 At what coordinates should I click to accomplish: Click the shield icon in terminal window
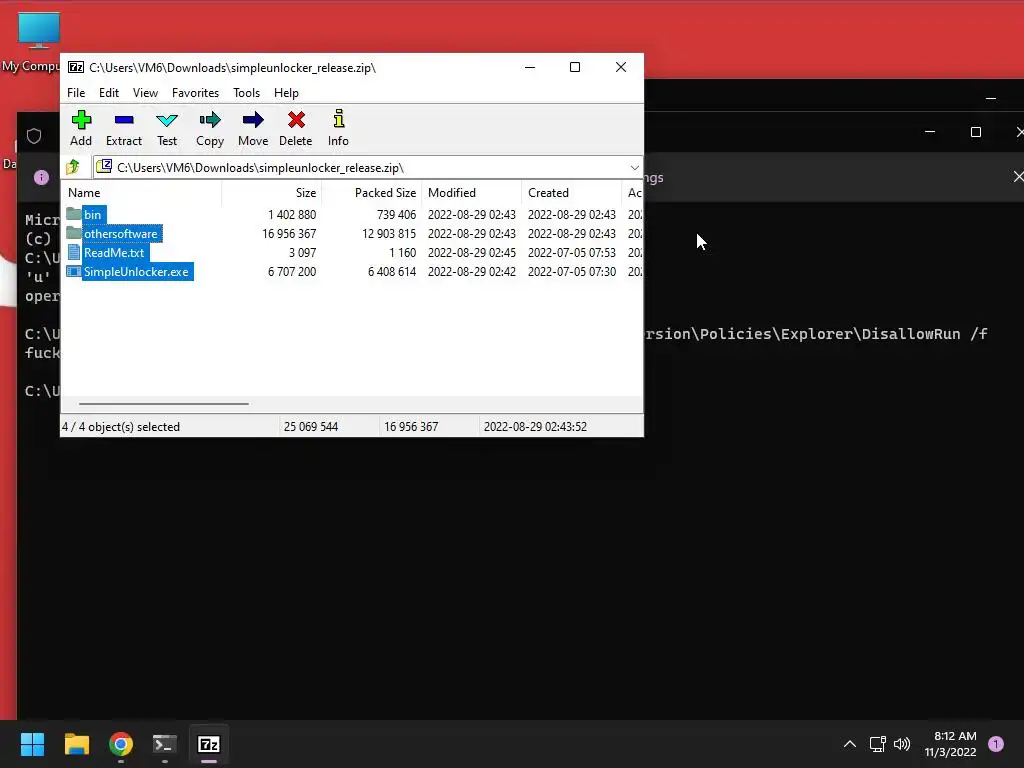click(34, 136)
